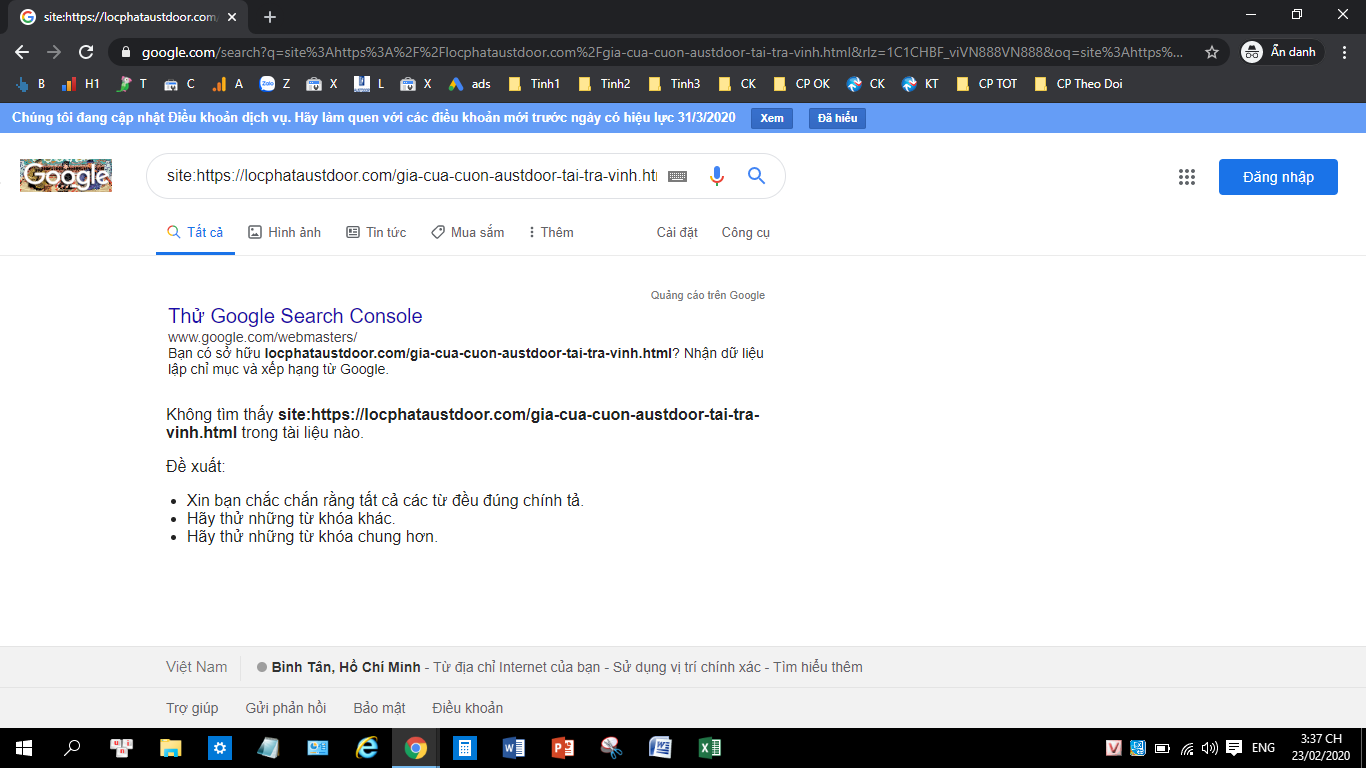Select the active Chrome tab title

[x=130, y=17]
